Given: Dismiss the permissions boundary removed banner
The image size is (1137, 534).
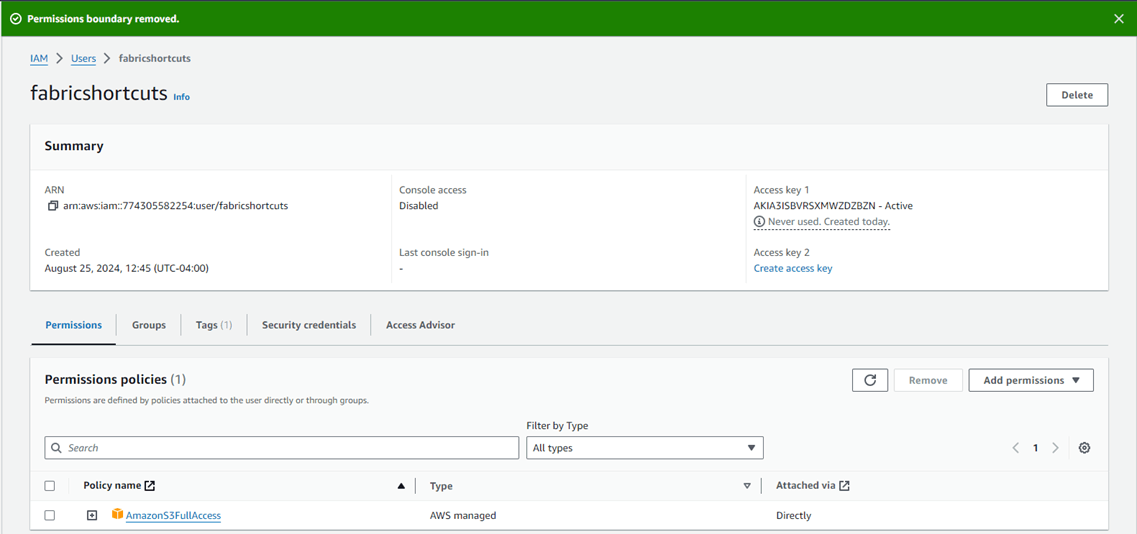Looking at the screenshot, I should [x=1119, y=19].
